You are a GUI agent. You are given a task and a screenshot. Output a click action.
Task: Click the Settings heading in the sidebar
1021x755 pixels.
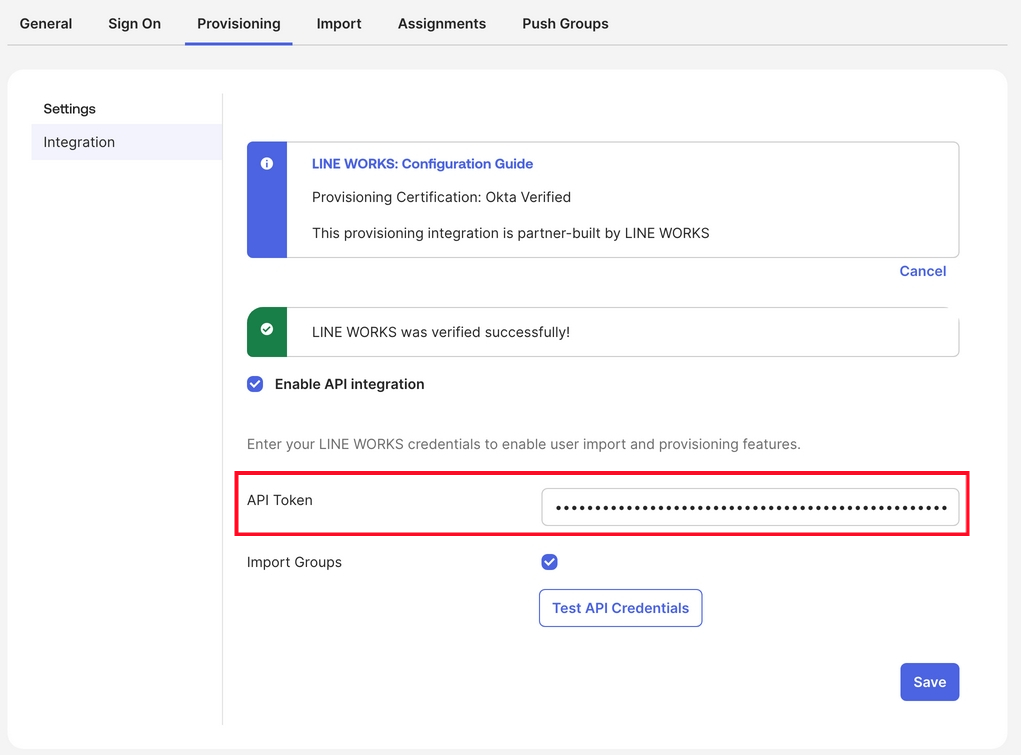click(70, 109)
